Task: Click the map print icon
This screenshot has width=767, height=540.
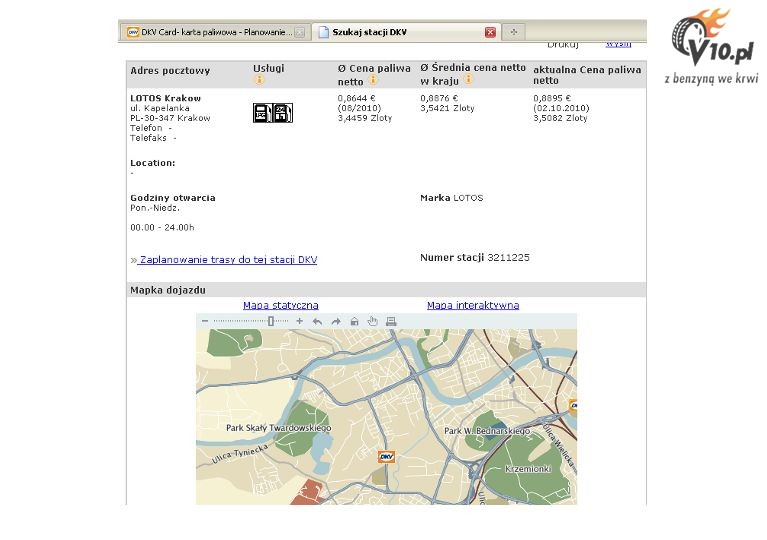Action: 391,321
